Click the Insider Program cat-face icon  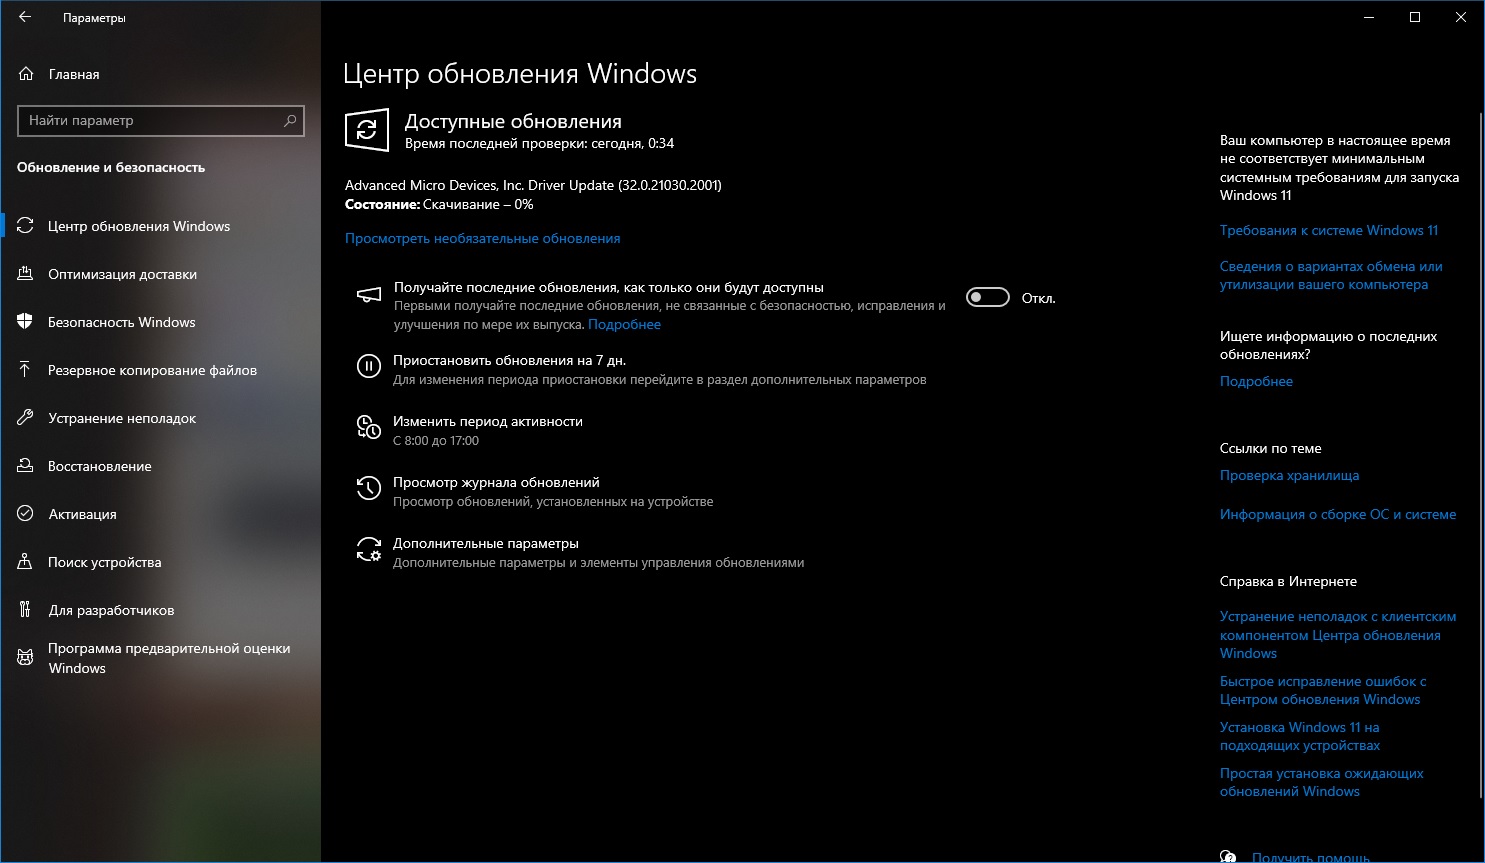coord(26,657)
